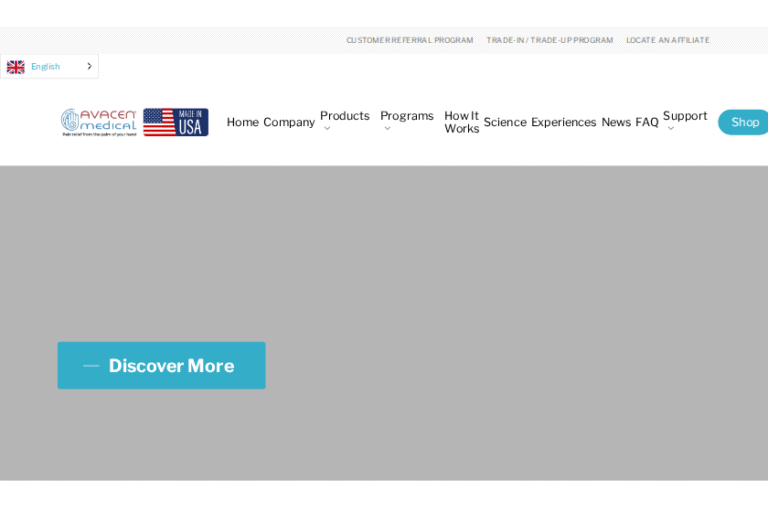Open the Programs dropdown chevron
The width and height of the screenshot is (768, 512).
click(387, 129)
